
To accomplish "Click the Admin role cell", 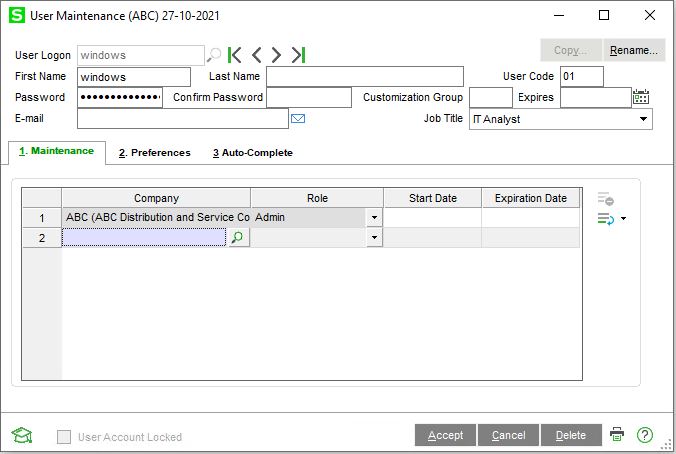I will coord(309,217).
